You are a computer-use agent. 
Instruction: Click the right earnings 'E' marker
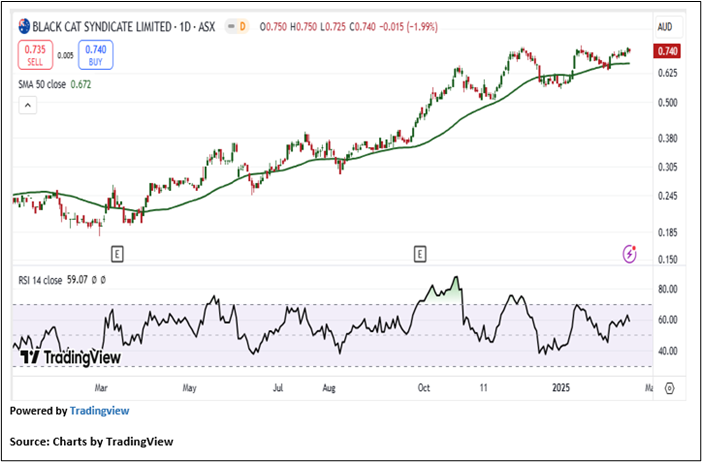tap(420, 253)
